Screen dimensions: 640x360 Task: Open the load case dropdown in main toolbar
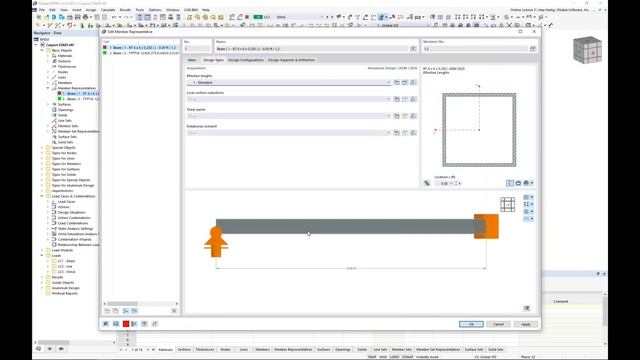pyautogui.click(x=322, y=17)
